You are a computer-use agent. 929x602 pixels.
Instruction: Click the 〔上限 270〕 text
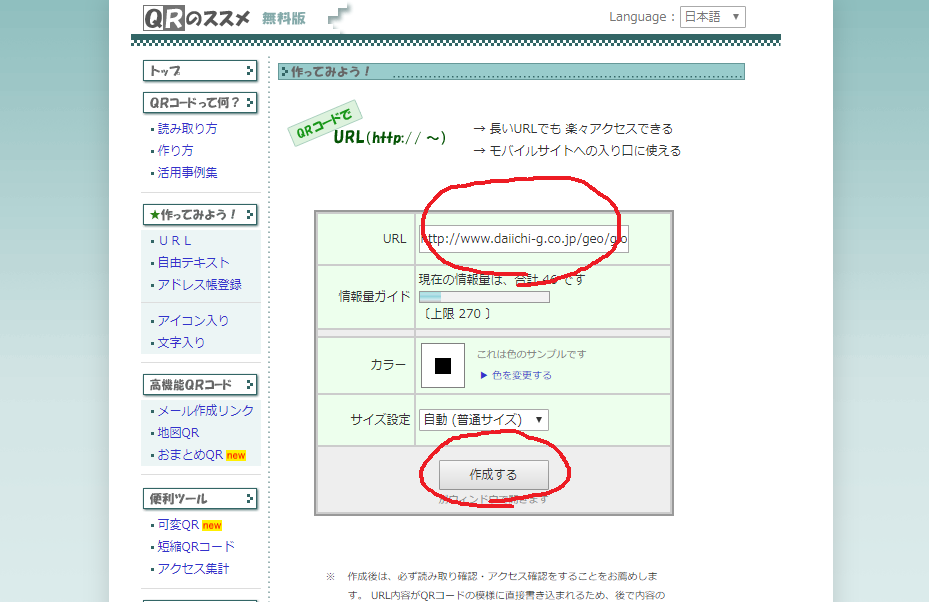pos(456,313)
